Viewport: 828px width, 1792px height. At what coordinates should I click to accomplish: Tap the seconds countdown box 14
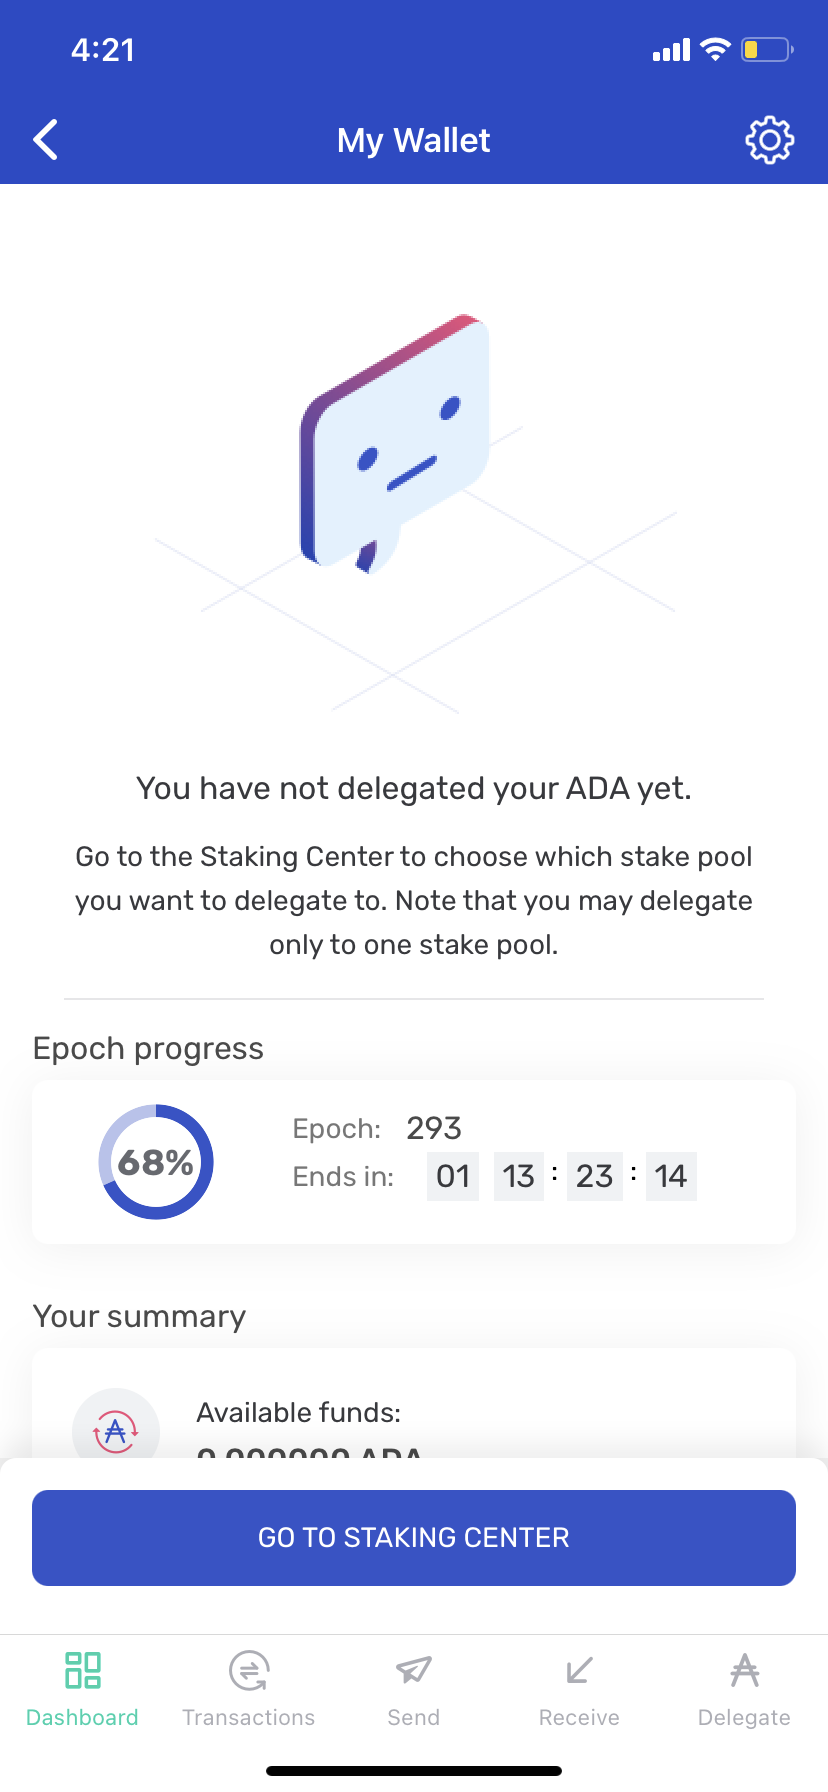click(671, 1176)
